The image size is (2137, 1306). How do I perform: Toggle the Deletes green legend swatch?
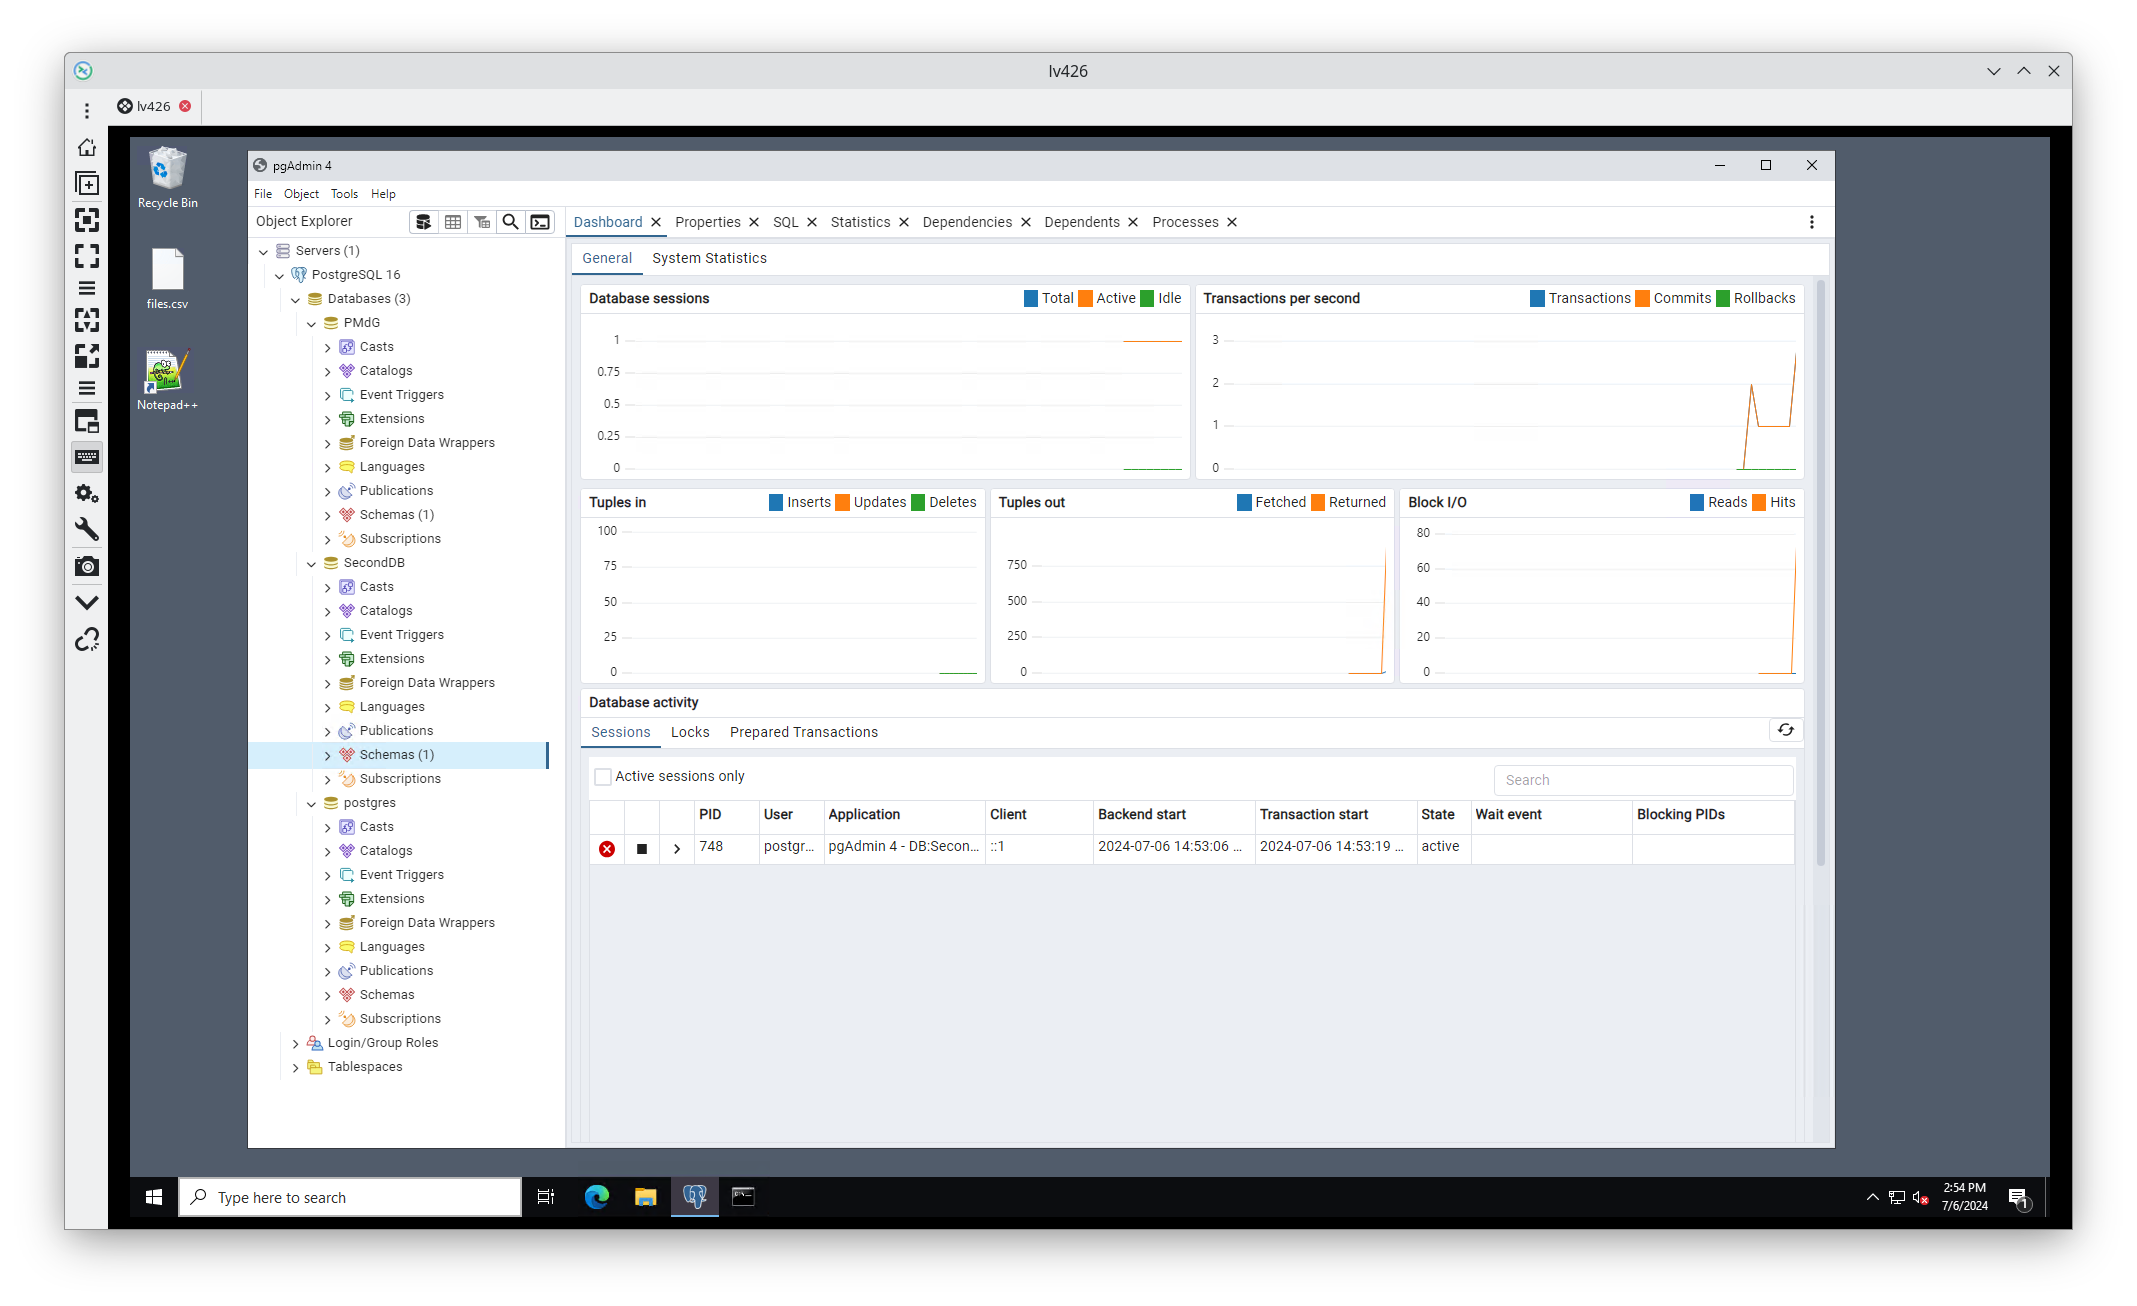[x=918, y=502]
